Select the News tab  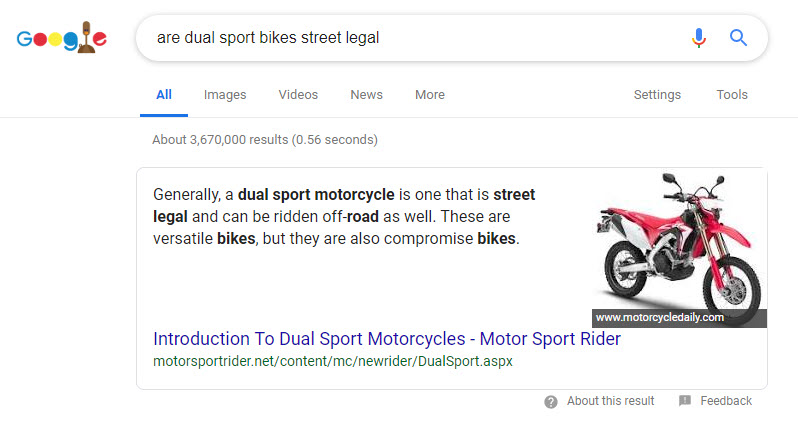[366, 95]
